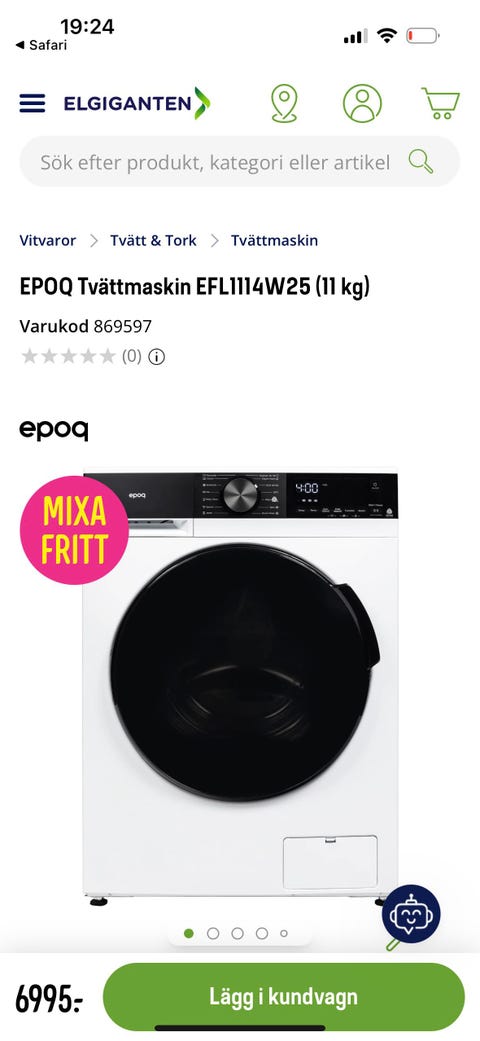Screen dimensions: 480x1041
Task: Return to Safari via back arrow
Action: (x=40, y=45)
